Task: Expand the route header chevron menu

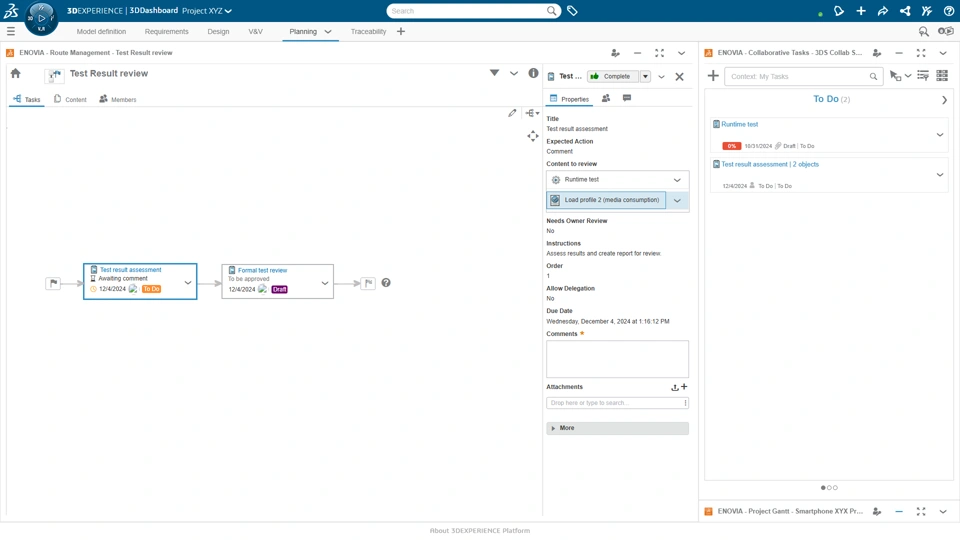Action: point(514,73)
